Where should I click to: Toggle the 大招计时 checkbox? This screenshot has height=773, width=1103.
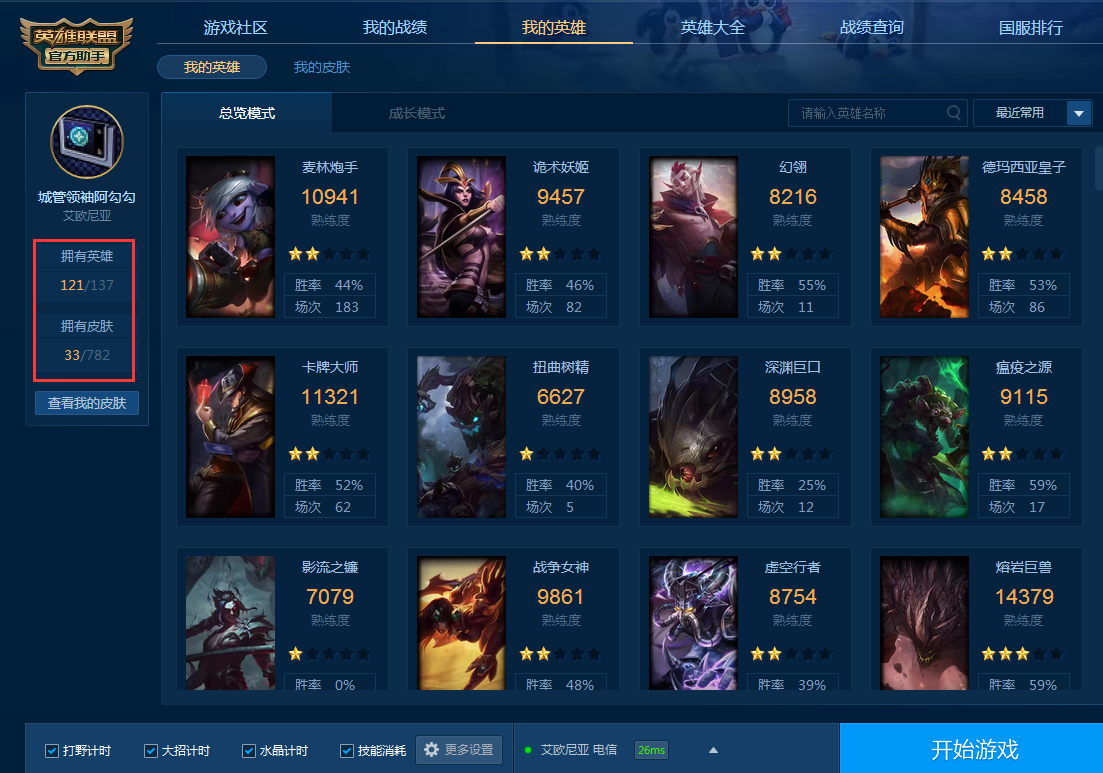[x=151, y=750]
